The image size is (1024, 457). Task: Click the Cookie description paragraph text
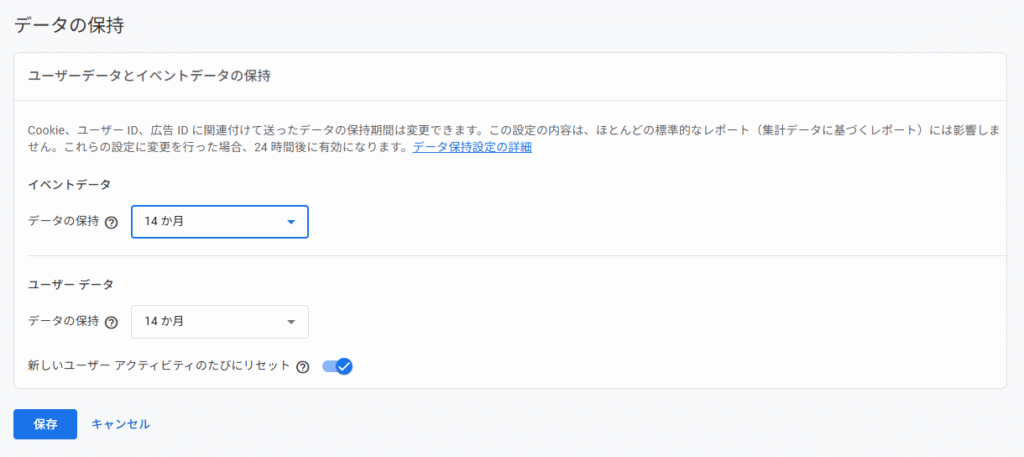point(400,130)
